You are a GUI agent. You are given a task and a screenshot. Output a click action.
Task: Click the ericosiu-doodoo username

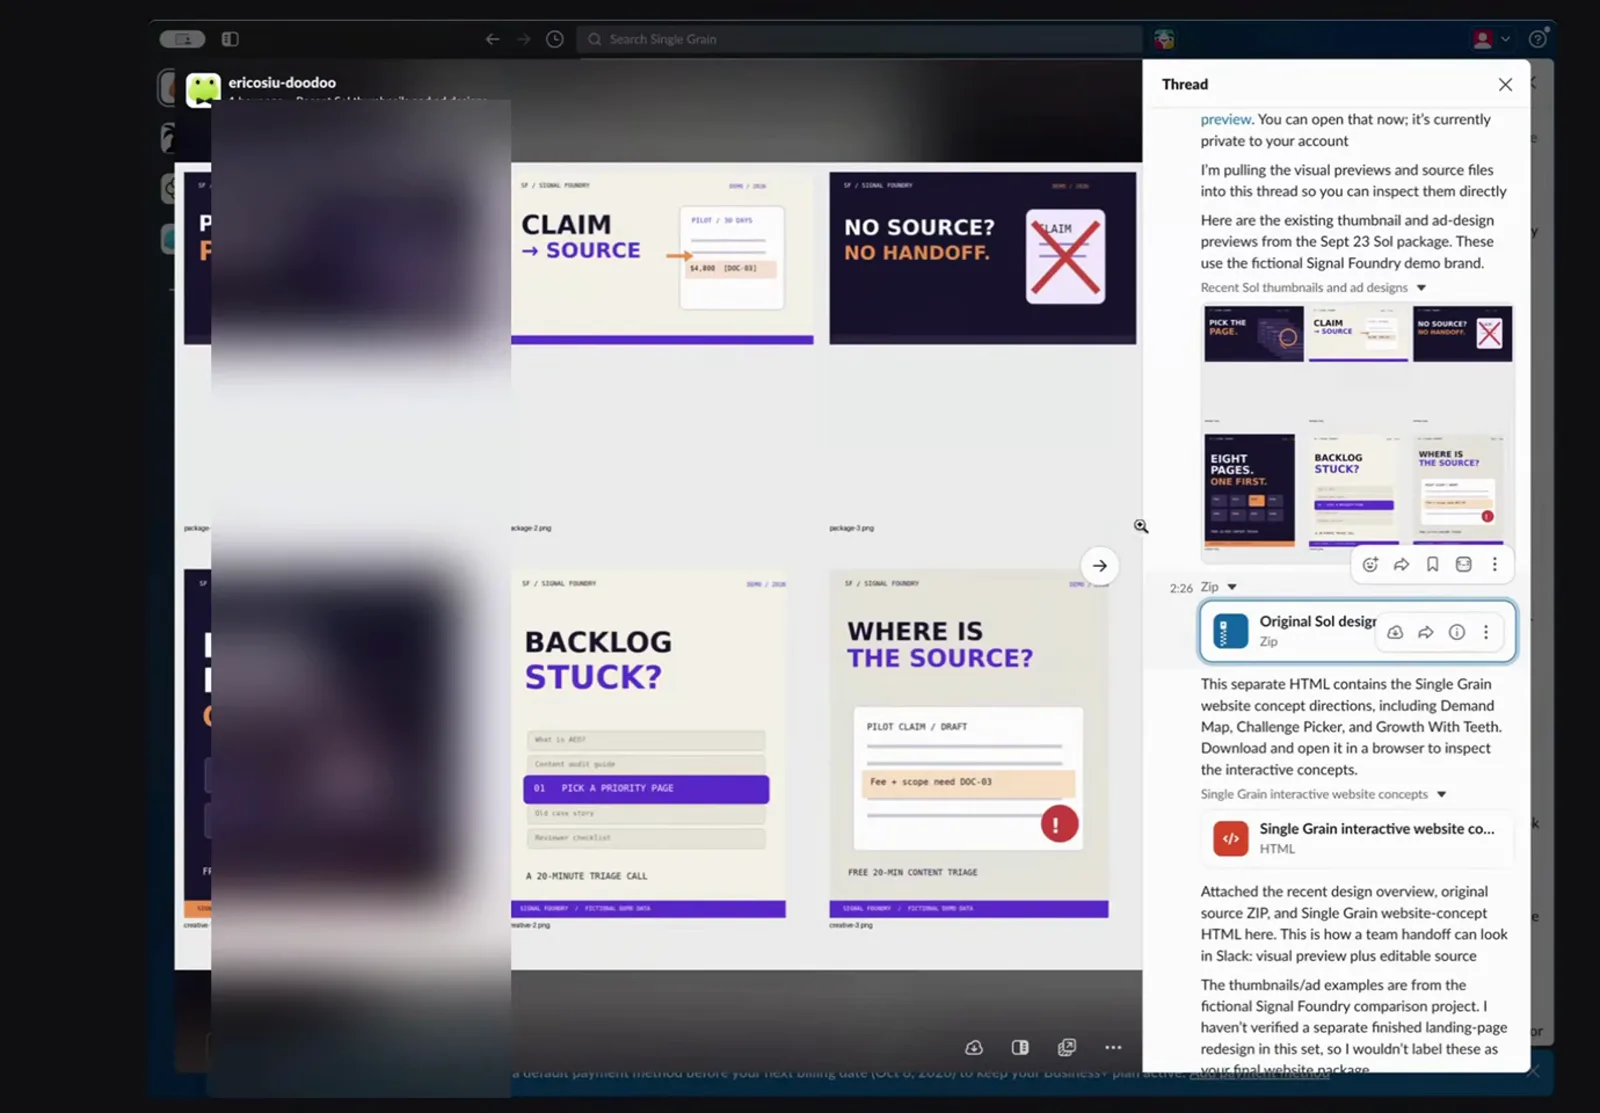[x=282, y=83]
